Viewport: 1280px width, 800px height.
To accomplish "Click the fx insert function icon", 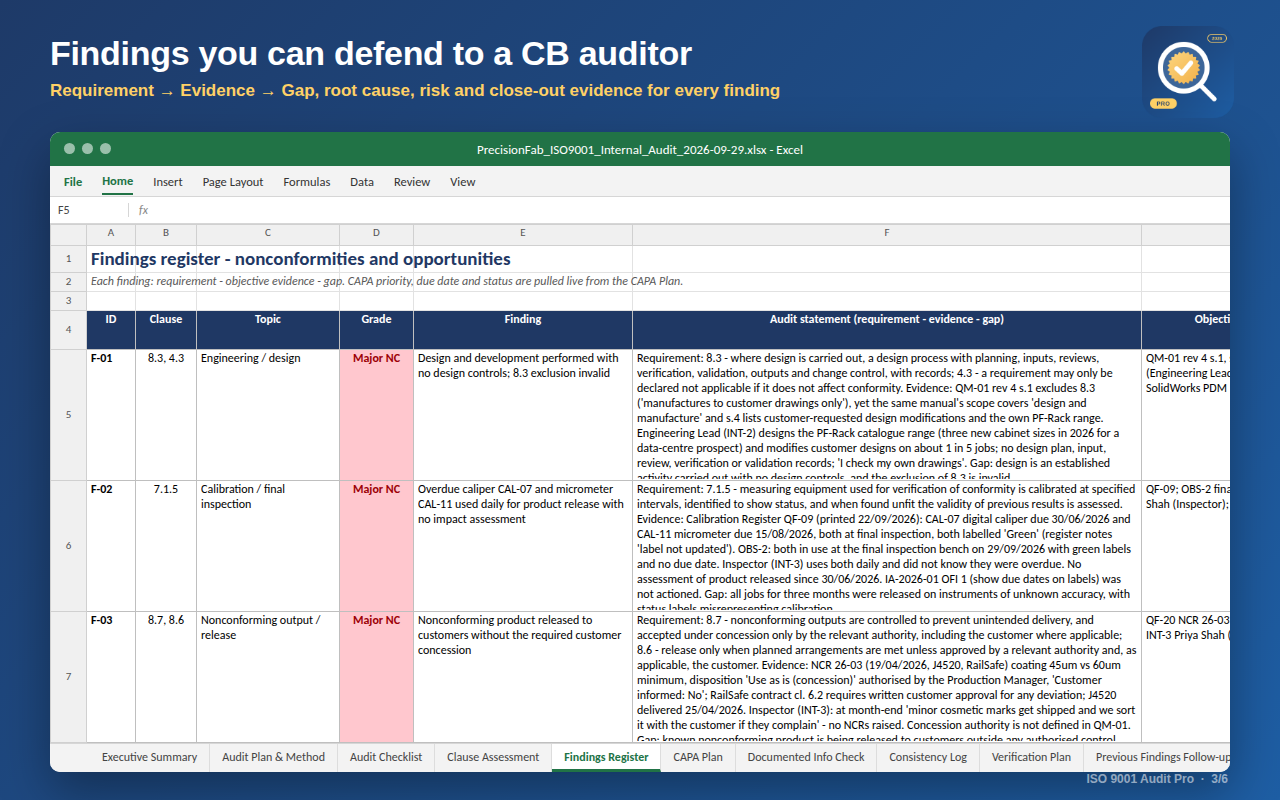I will tap(143, 210).
